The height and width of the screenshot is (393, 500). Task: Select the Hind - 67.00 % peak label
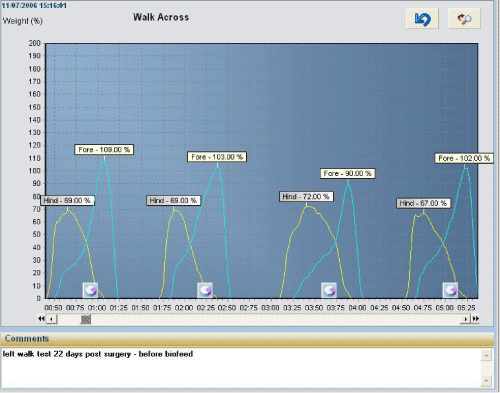(423, 203)
